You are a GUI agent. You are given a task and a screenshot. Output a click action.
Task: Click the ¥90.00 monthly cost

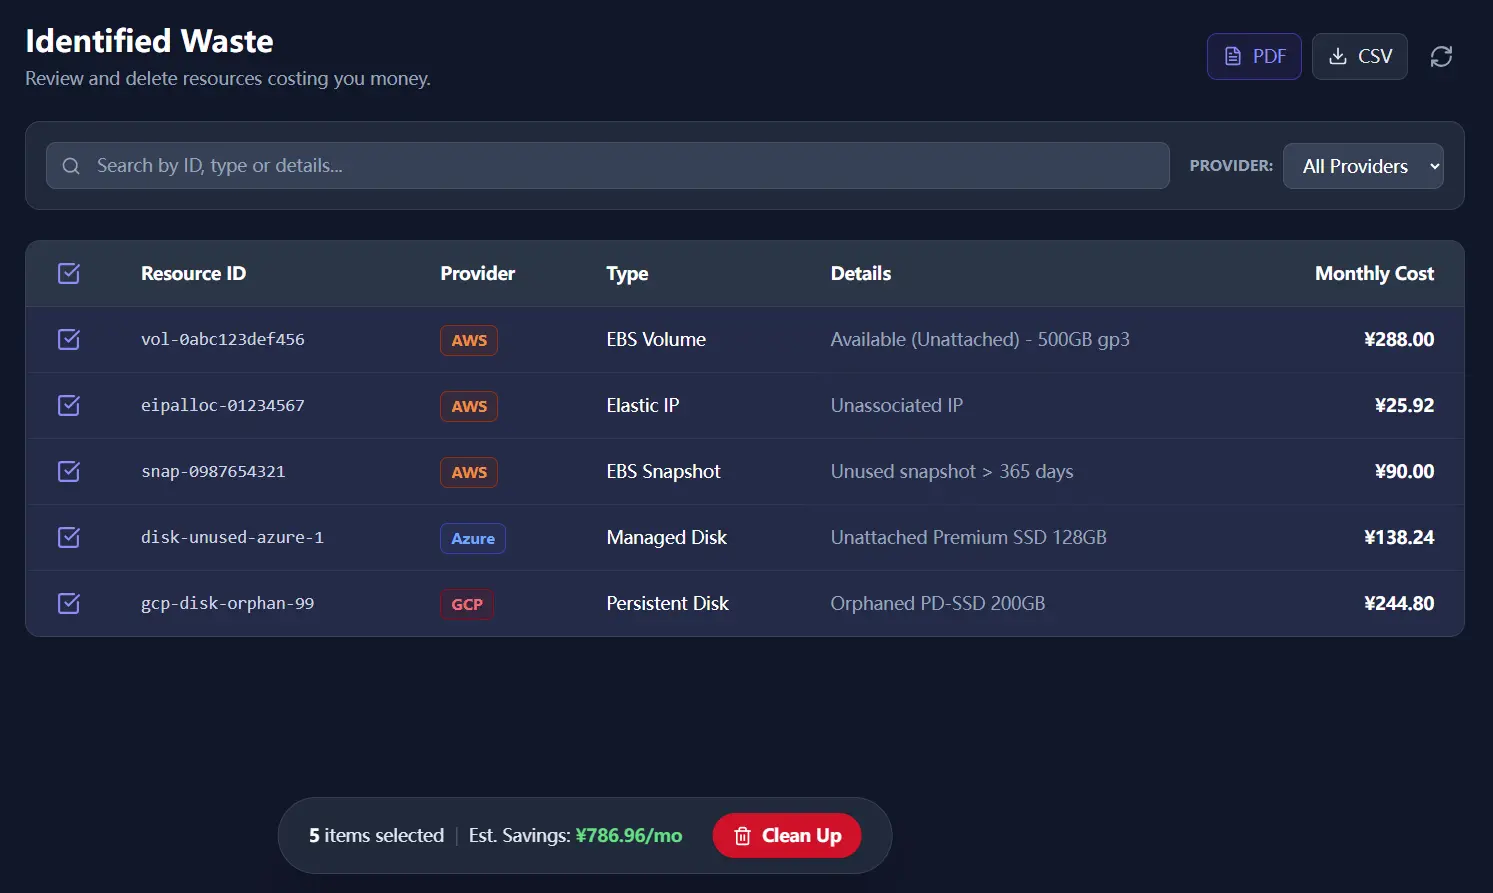(1404, 471)
